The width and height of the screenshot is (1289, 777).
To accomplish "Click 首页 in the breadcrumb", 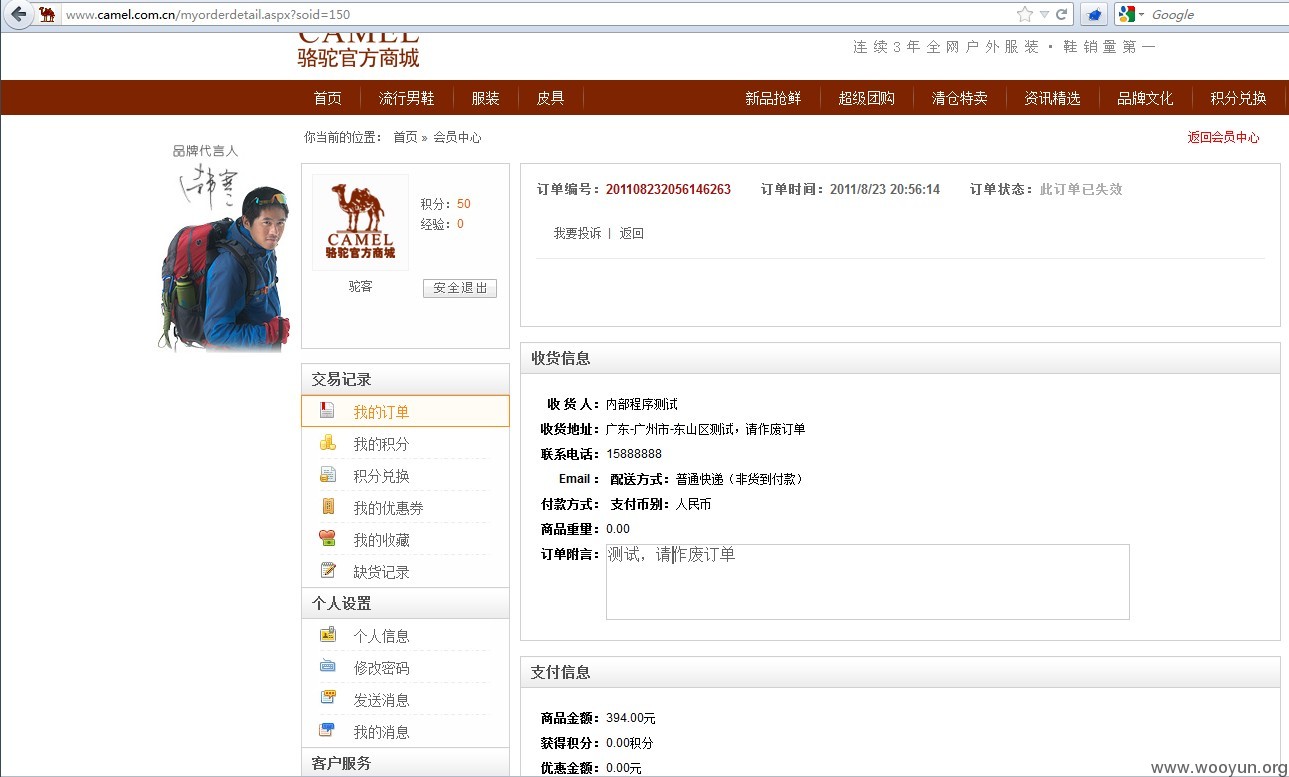I will point(405,137).
